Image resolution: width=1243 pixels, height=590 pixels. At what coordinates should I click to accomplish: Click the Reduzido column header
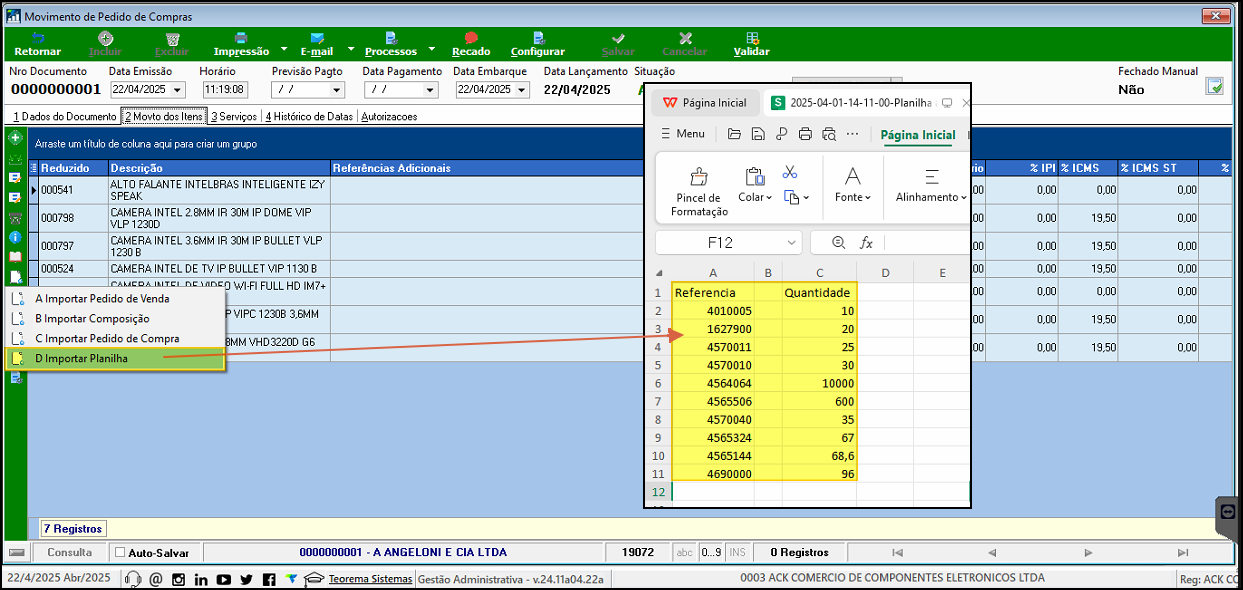click(x=73, y=168)
